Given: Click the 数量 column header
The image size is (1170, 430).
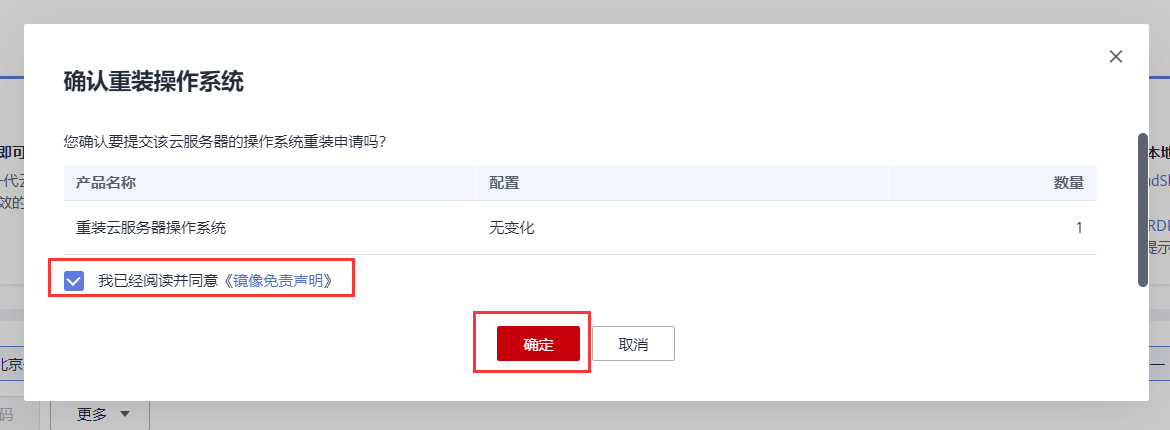Looking at the screenshot, I should [1068, 183].
